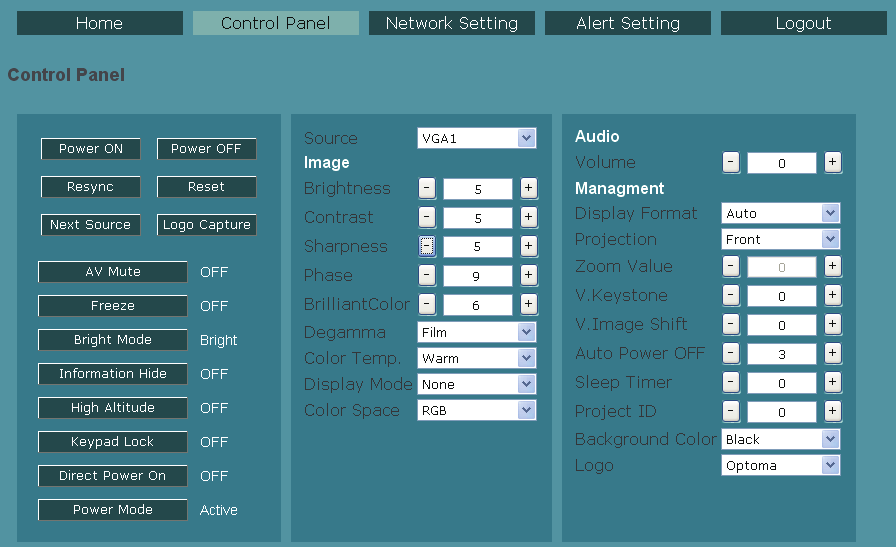Increase Zoom Value with plus button
The height and width of the screenshot is (547, 896).
[x=833, y=266]
